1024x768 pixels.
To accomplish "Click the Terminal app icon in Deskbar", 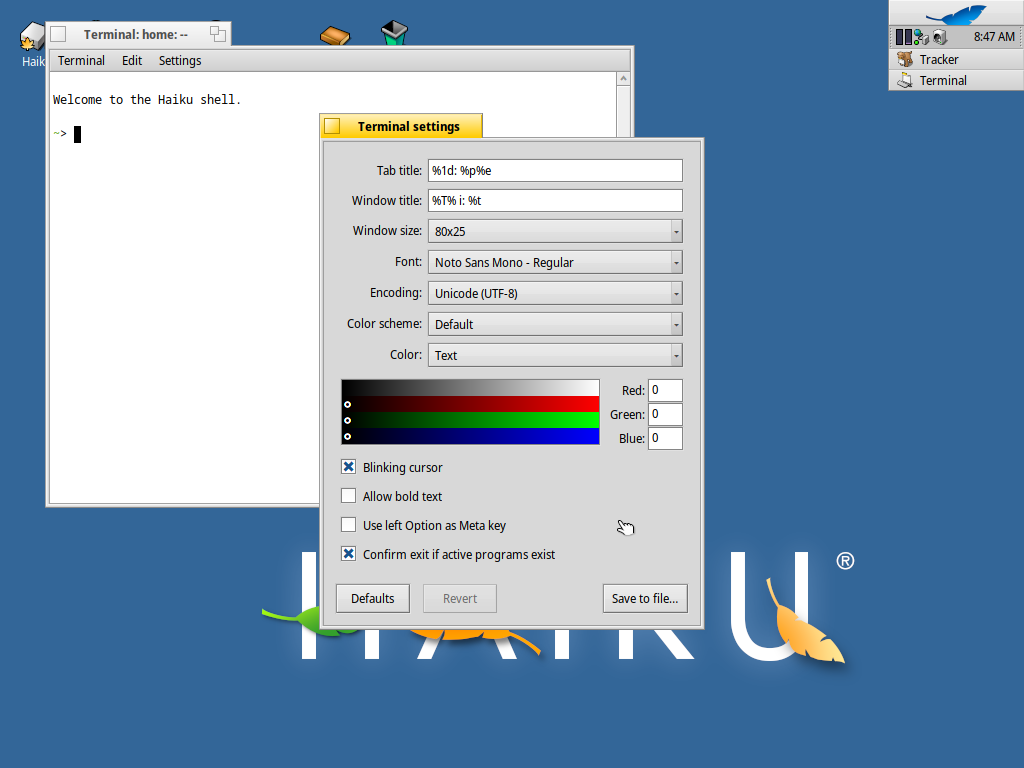I will [904, 80].
